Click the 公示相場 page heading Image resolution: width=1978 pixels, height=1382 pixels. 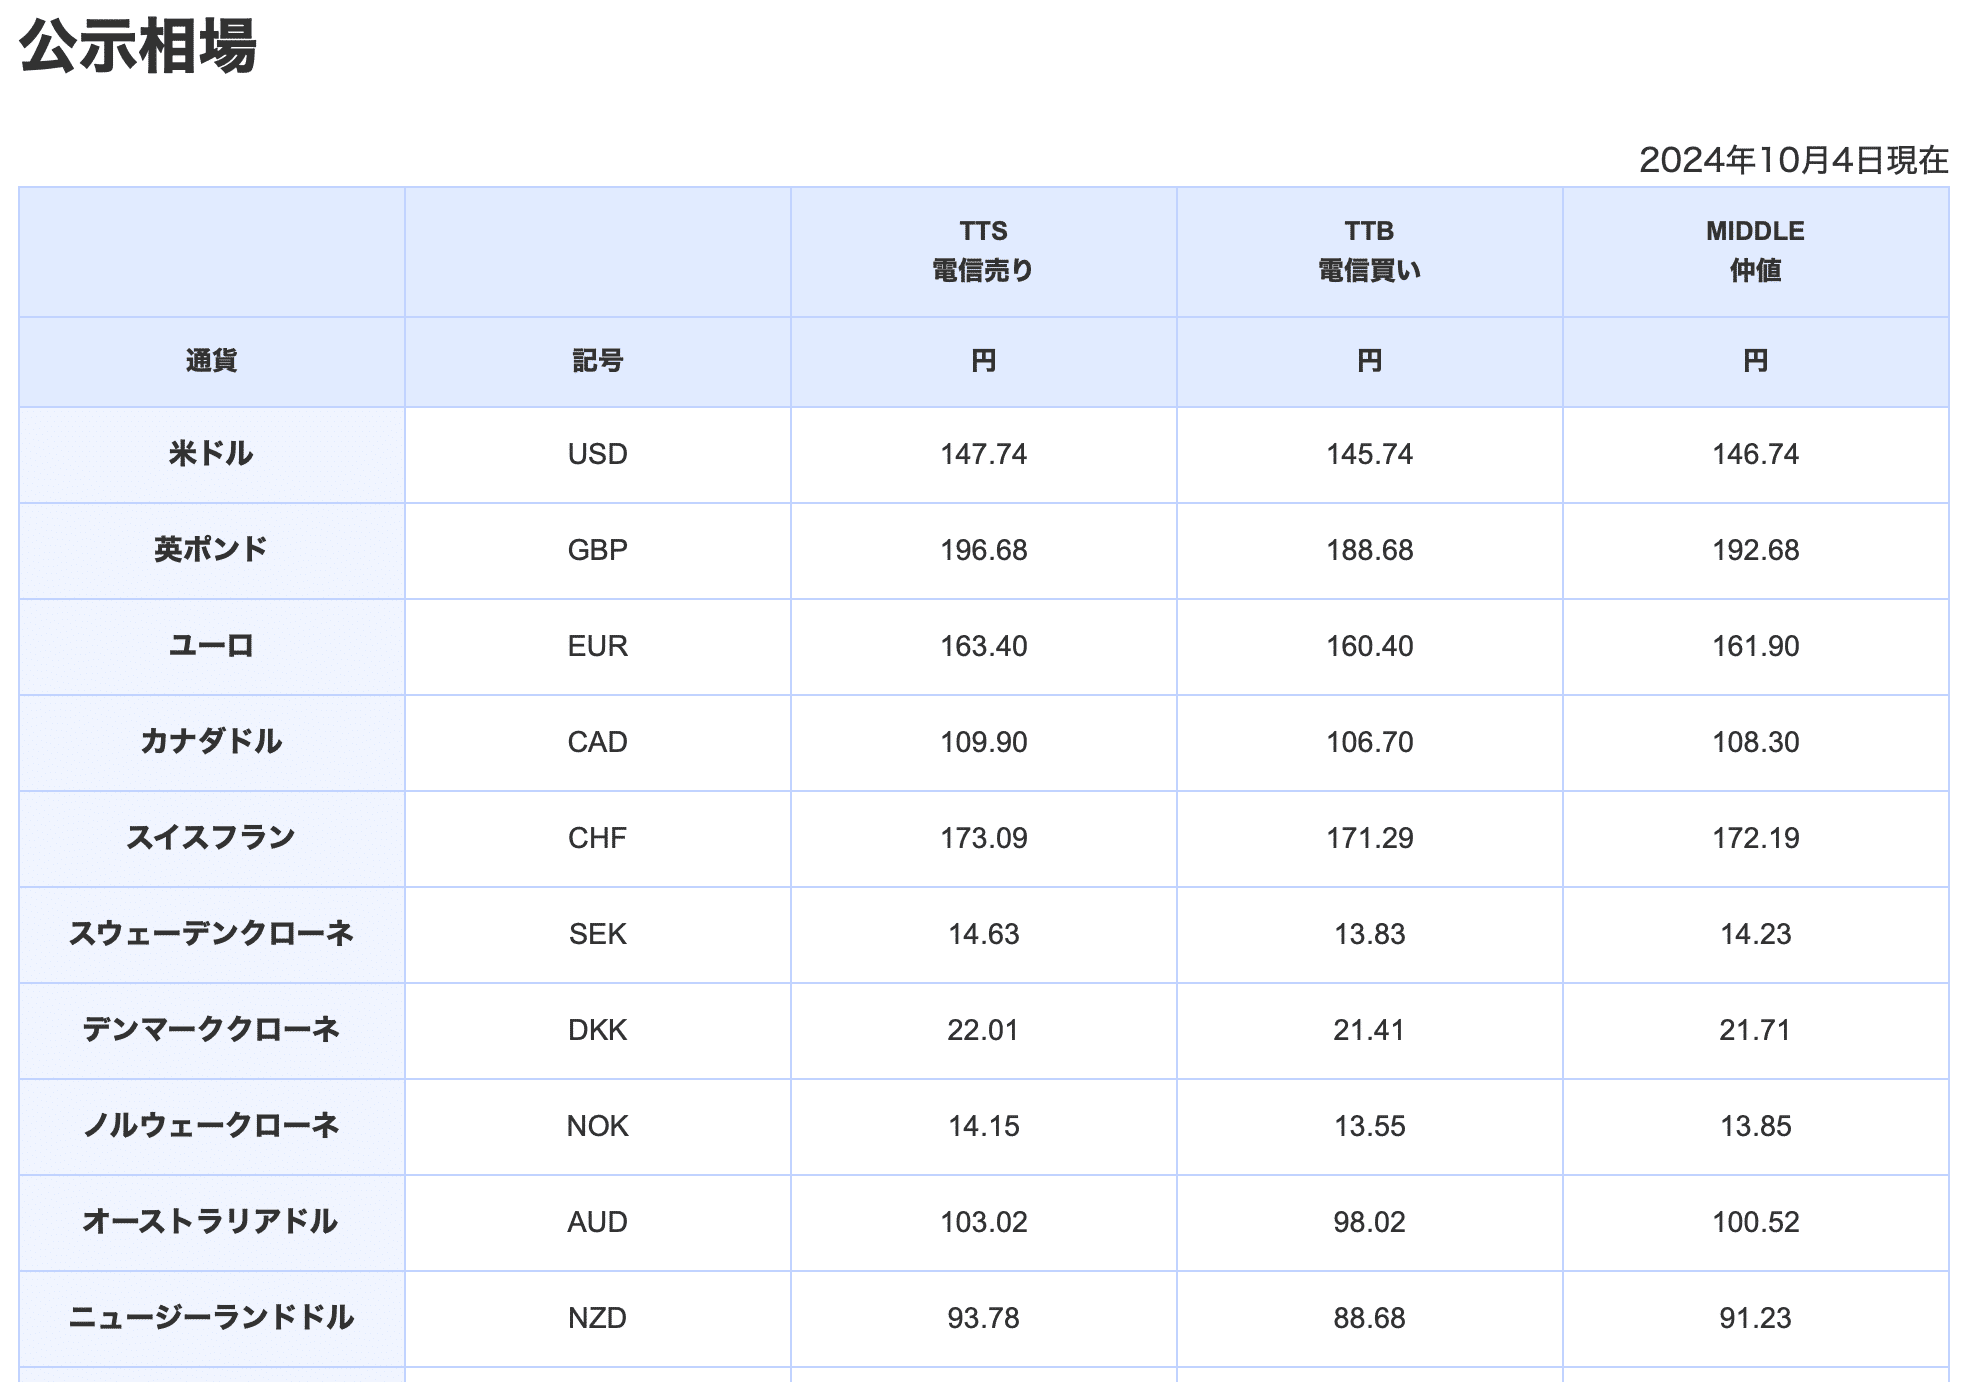(138, 47)
